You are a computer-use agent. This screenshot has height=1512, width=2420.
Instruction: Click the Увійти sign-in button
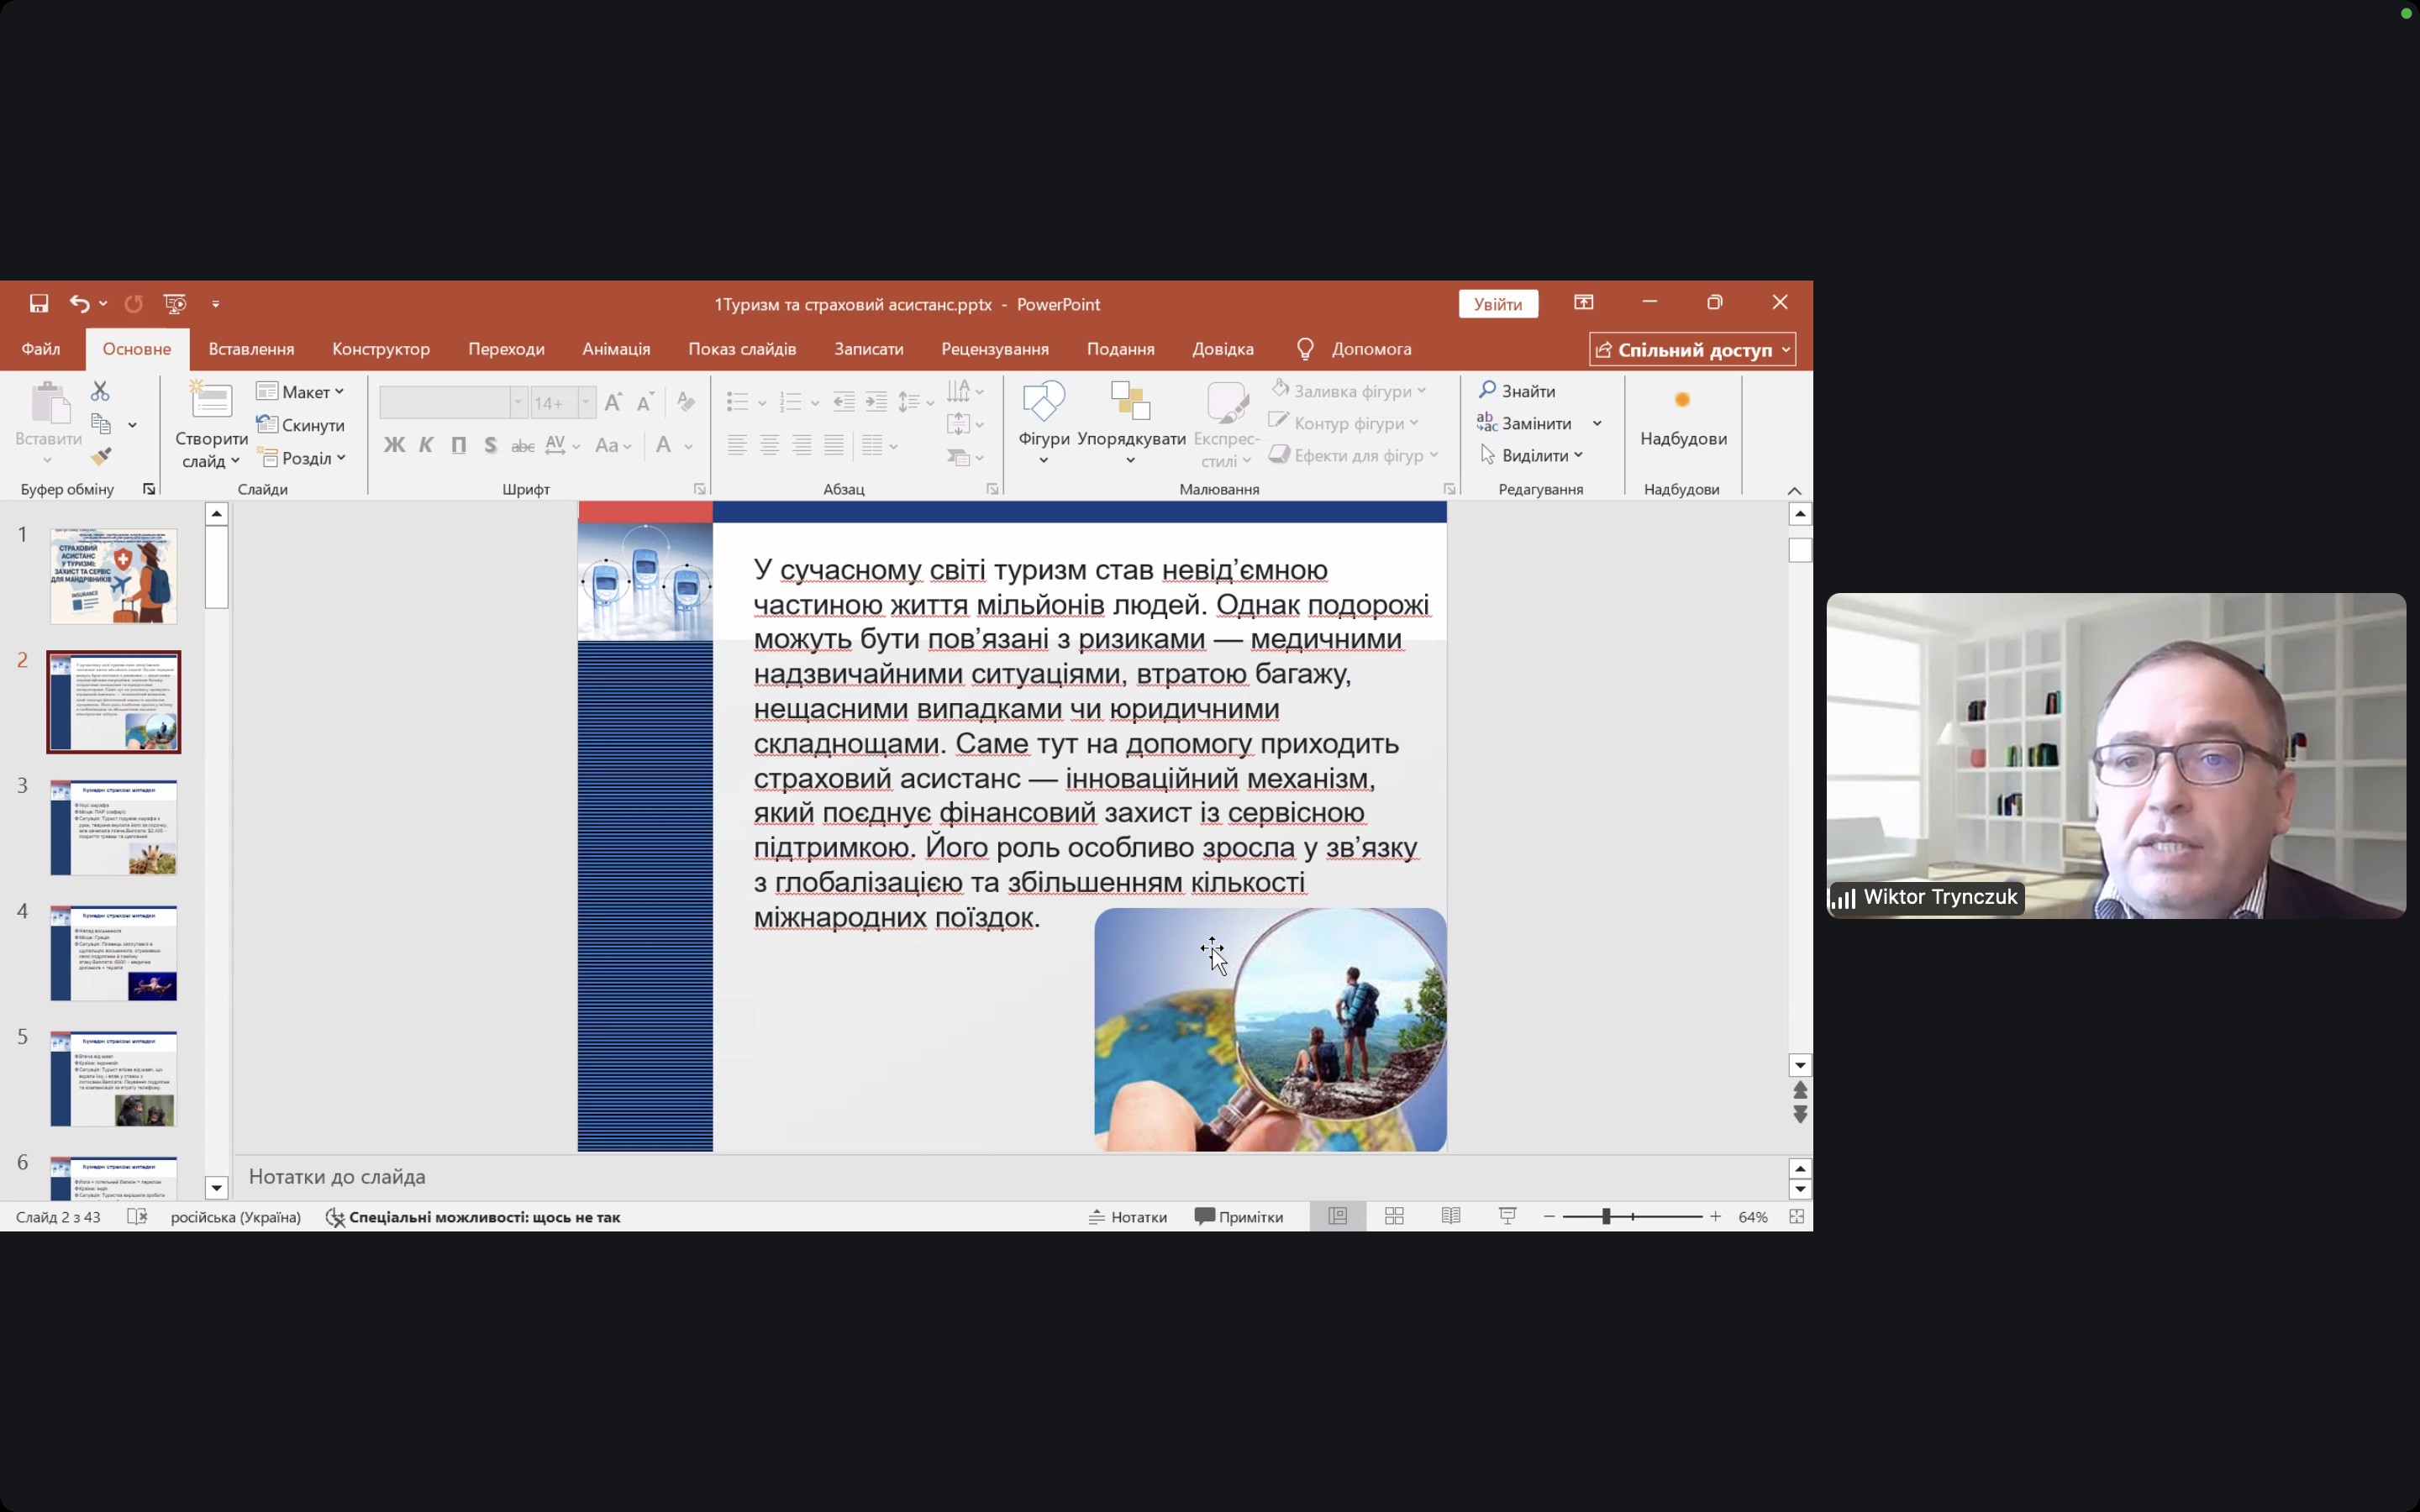(x=1497, y=304)
